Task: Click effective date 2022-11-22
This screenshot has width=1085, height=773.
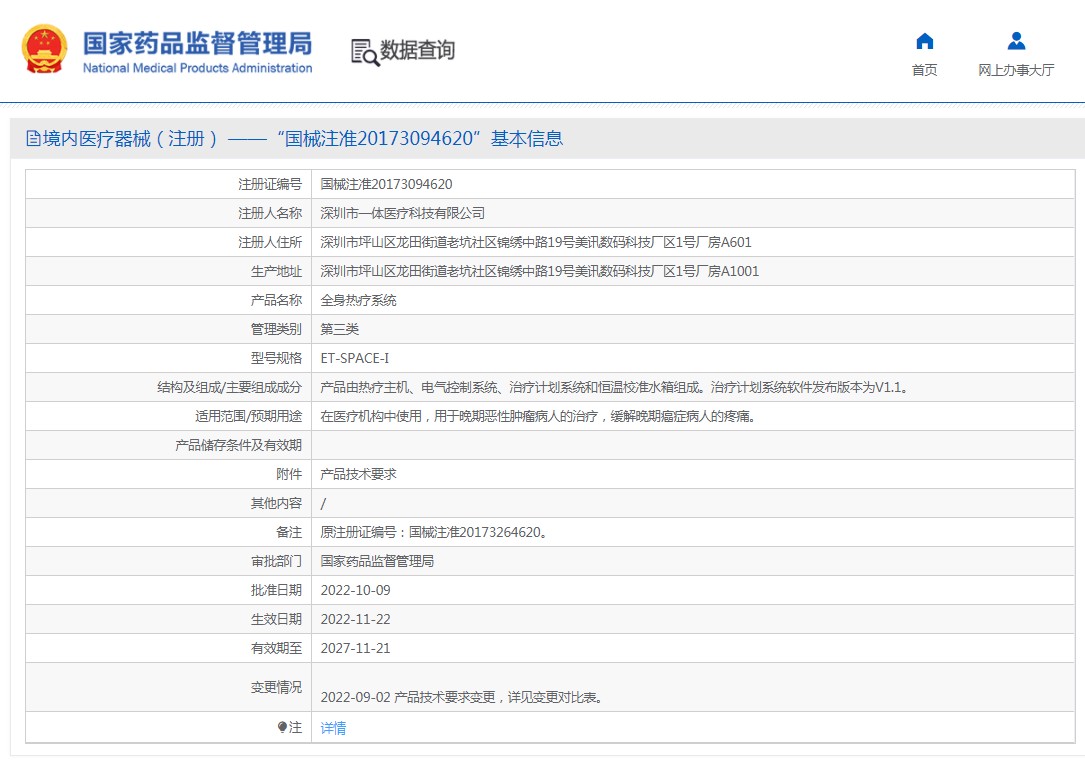Action: [x=355, y=619]
